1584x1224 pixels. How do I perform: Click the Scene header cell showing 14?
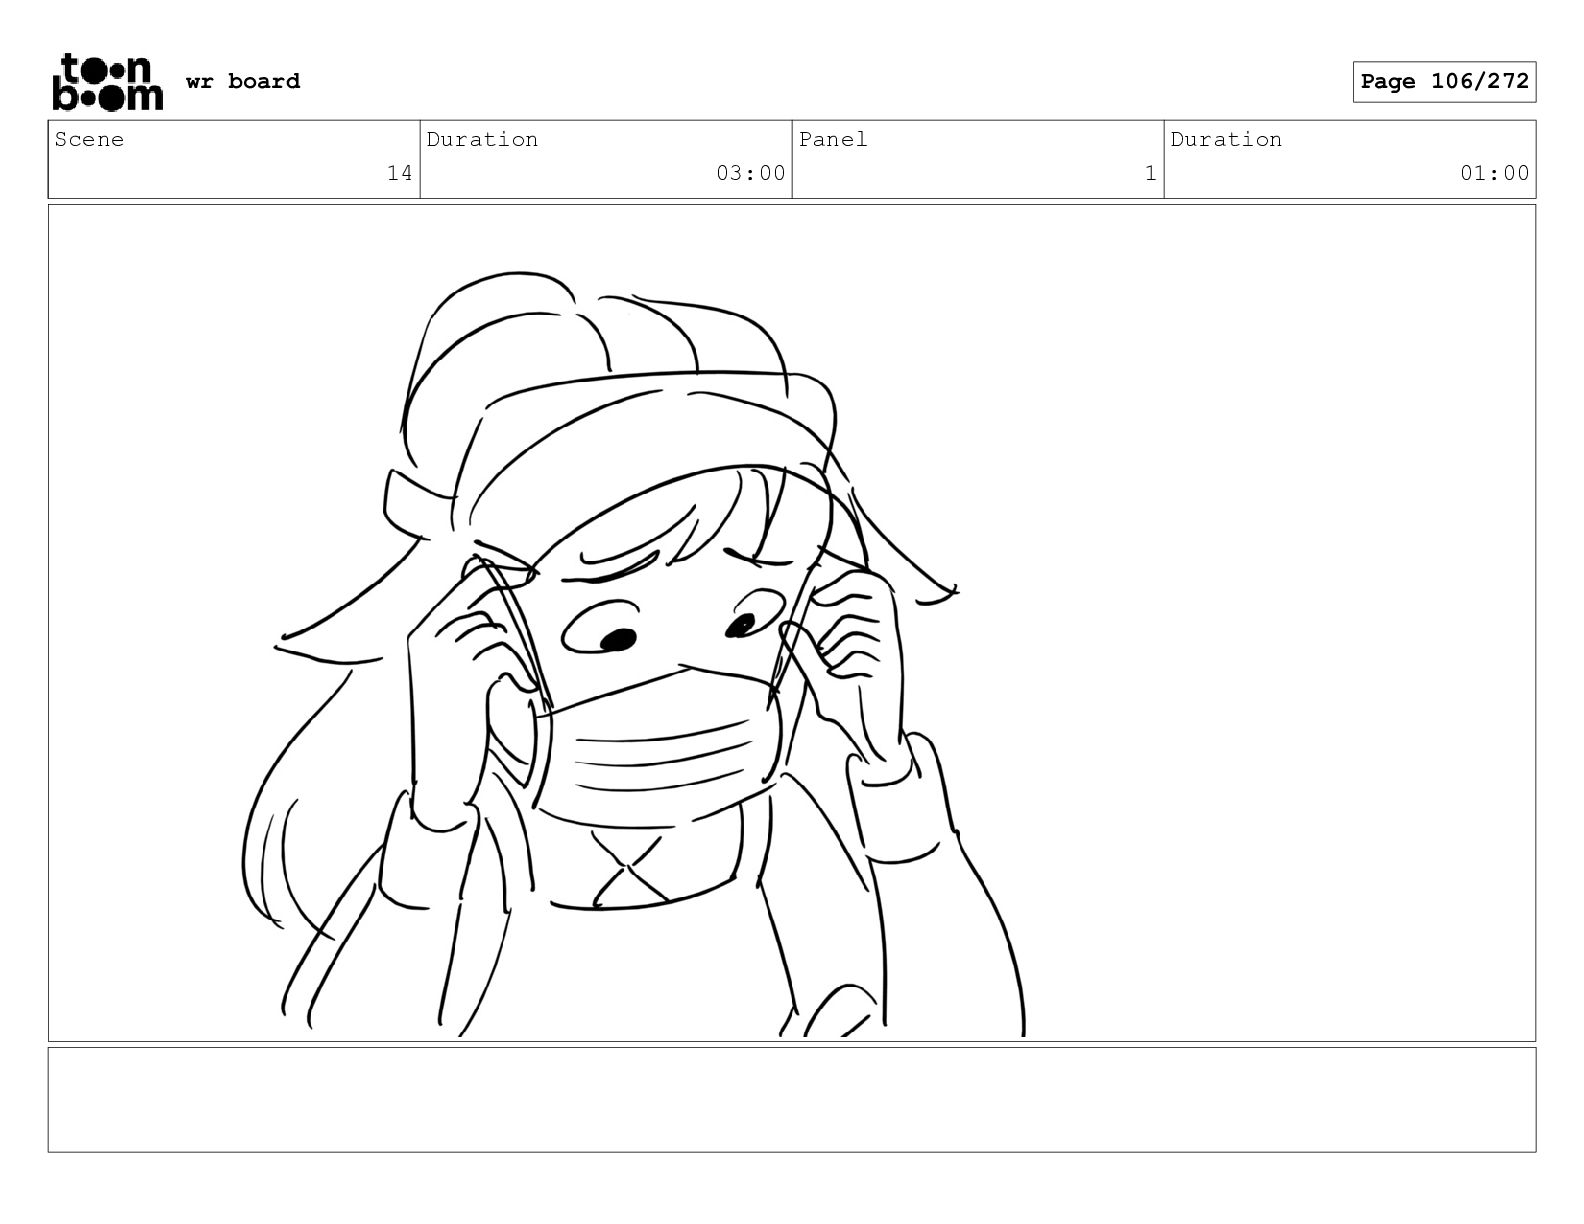pos(234,159)
